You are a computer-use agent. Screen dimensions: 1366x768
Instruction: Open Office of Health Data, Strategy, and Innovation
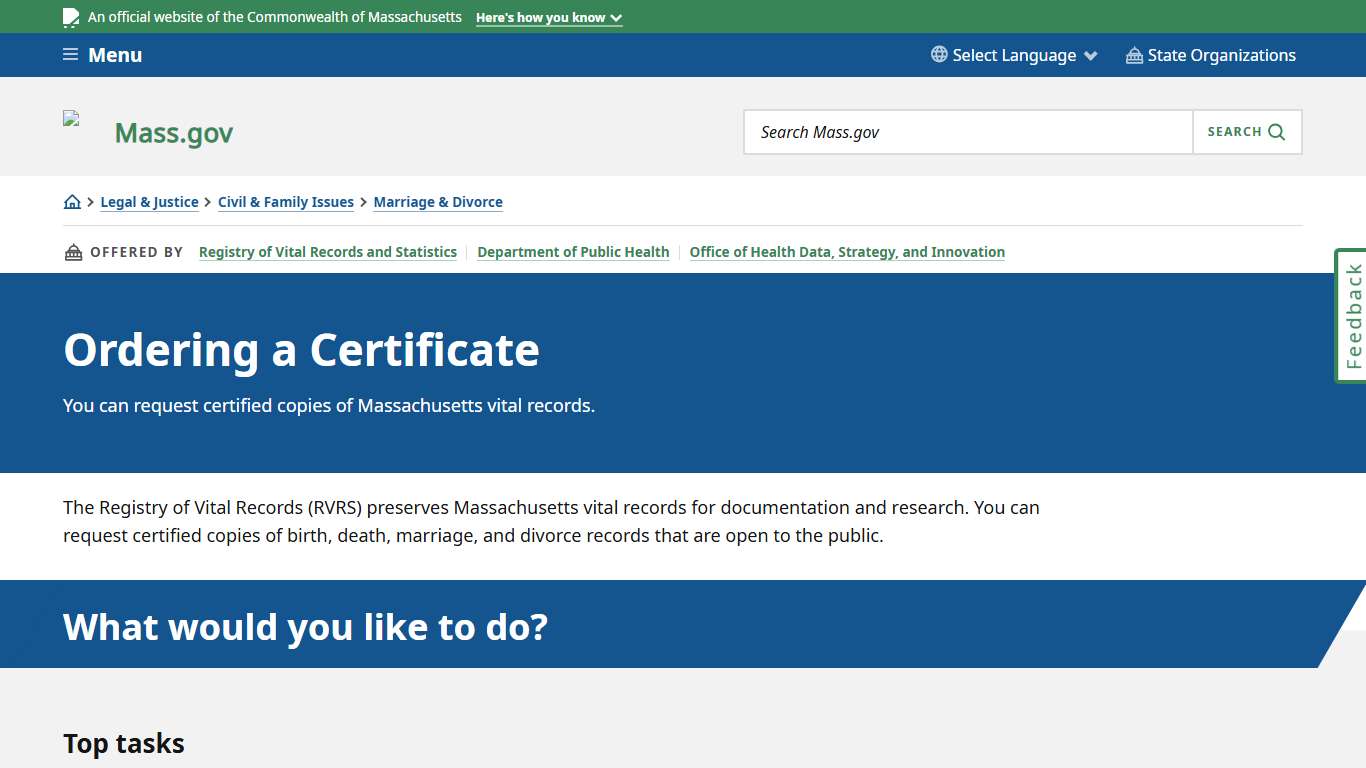click(x=847, y=252)
